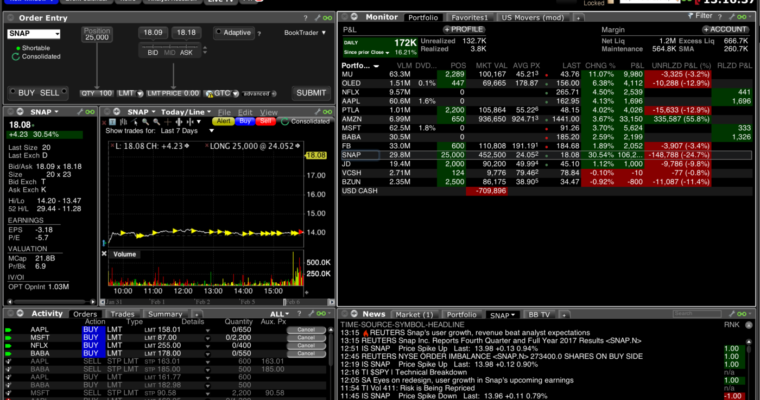
Task: Open Trades tab in Activity
Action: pyautogui.click(x=122, y=314)
